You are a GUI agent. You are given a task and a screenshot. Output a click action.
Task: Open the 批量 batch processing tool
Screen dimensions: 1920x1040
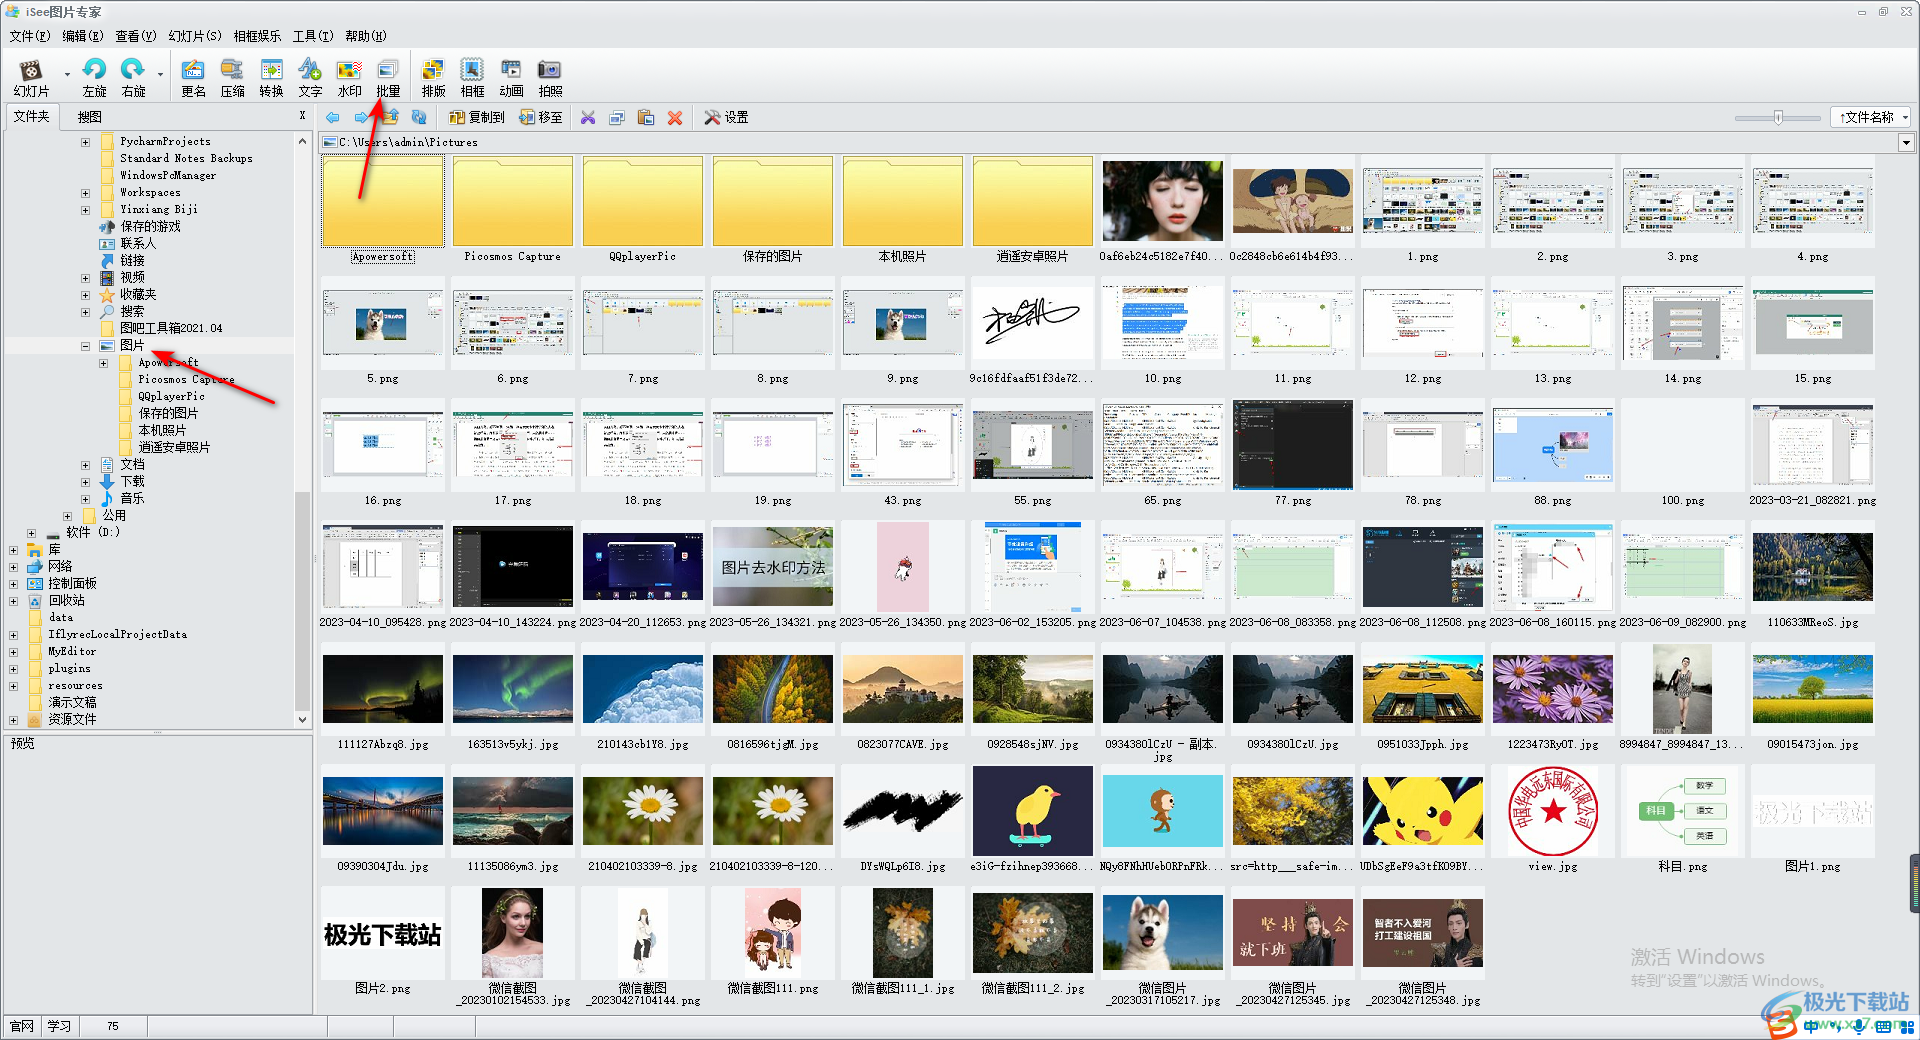pyautogui.click(x=388, y=77)
